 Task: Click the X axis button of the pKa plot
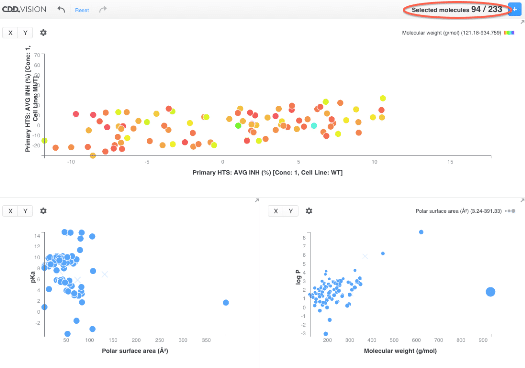click(10, 211)
